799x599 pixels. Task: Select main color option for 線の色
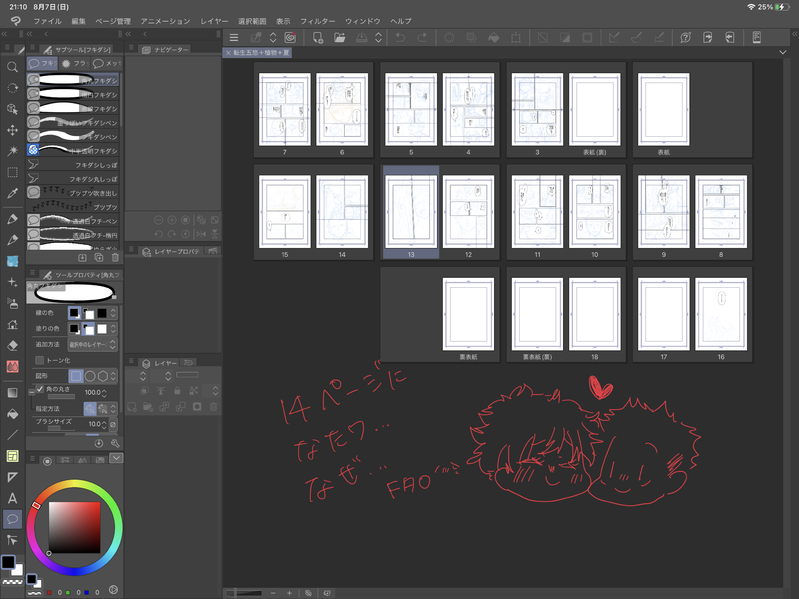pos(74,313)
